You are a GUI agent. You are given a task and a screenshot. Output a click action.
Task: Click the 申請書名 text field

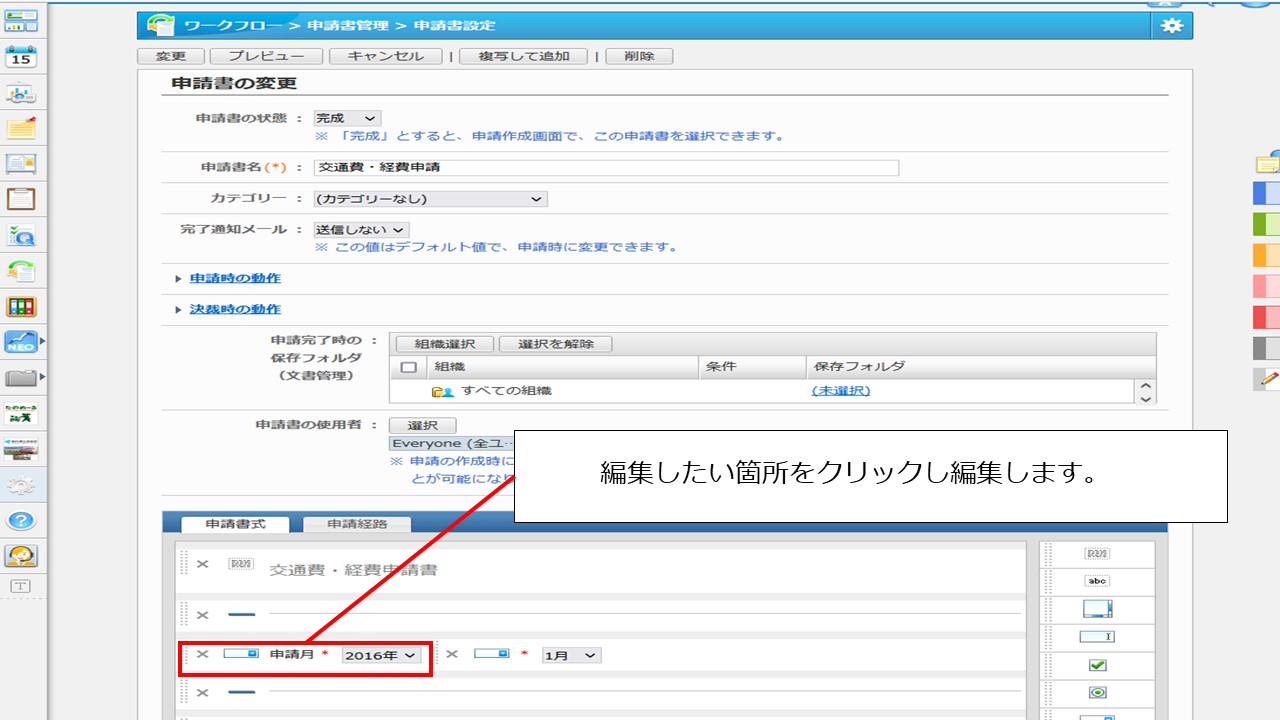coord(606,168)
